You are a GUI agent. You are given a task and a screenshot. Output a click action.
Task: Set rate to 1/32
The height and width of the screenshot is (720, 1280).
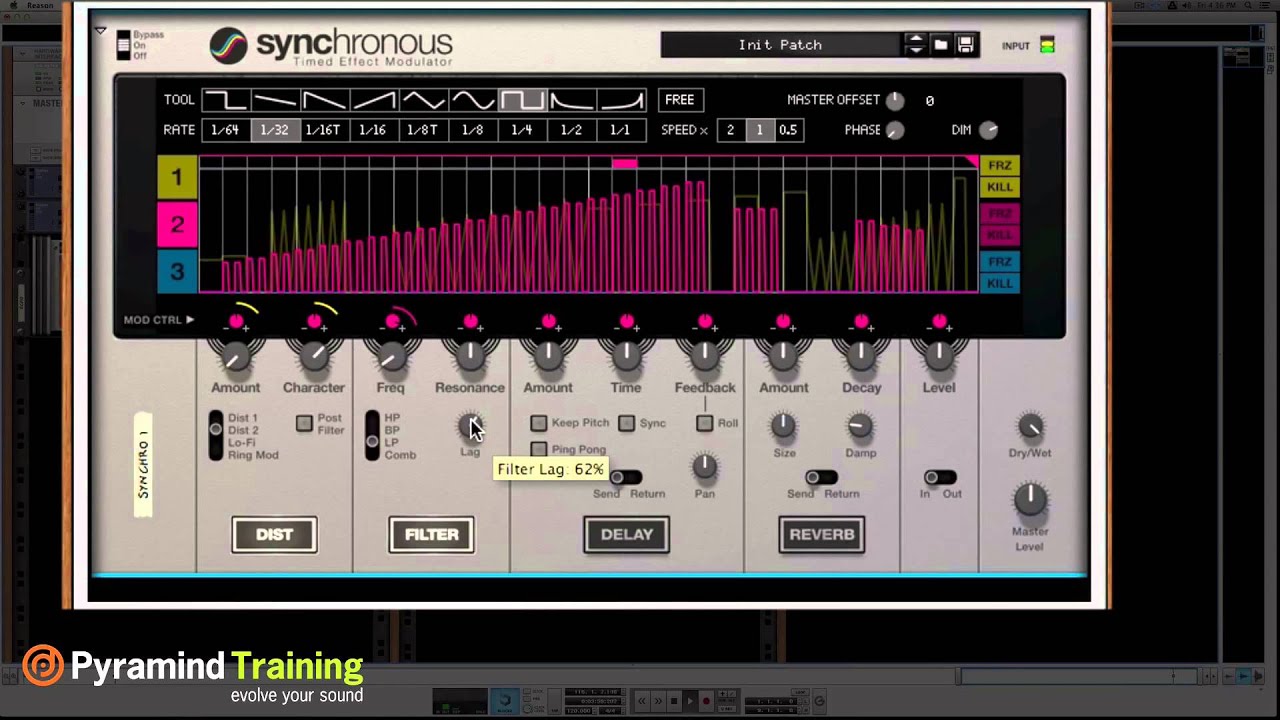click(275, 130)
